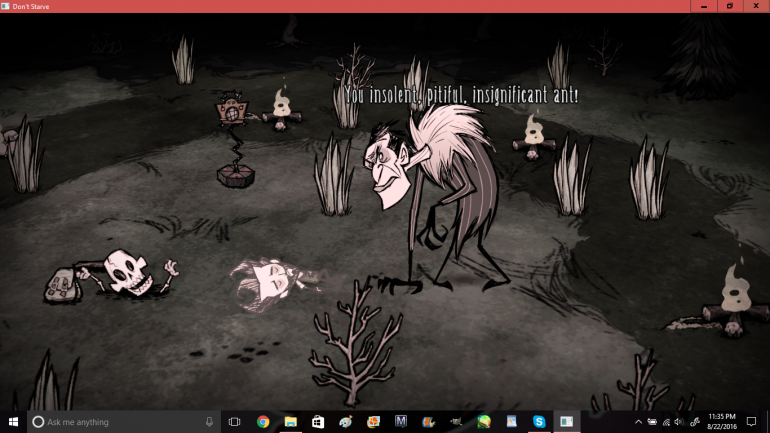The image size is (770, 433).
Task: Open the Action Center notifications icon
Action: 751,422
